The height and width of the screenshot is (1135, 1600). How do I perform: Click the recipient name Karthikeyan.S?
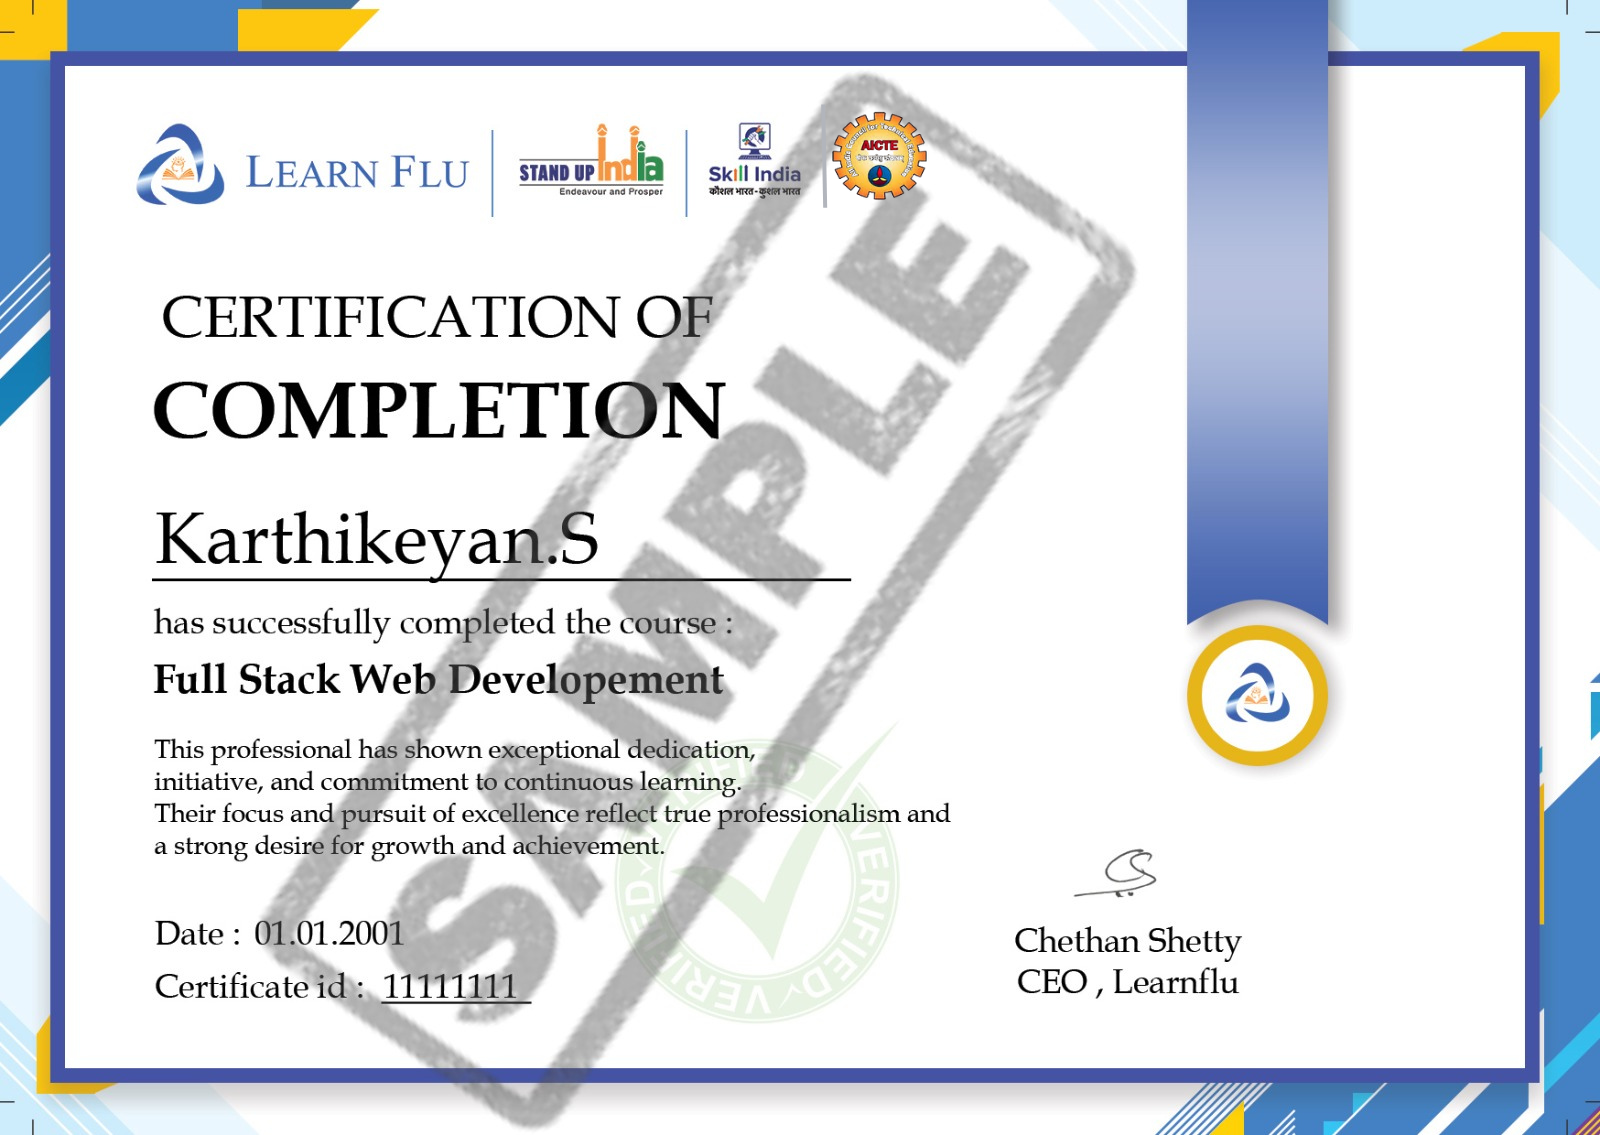click(377, 539)
